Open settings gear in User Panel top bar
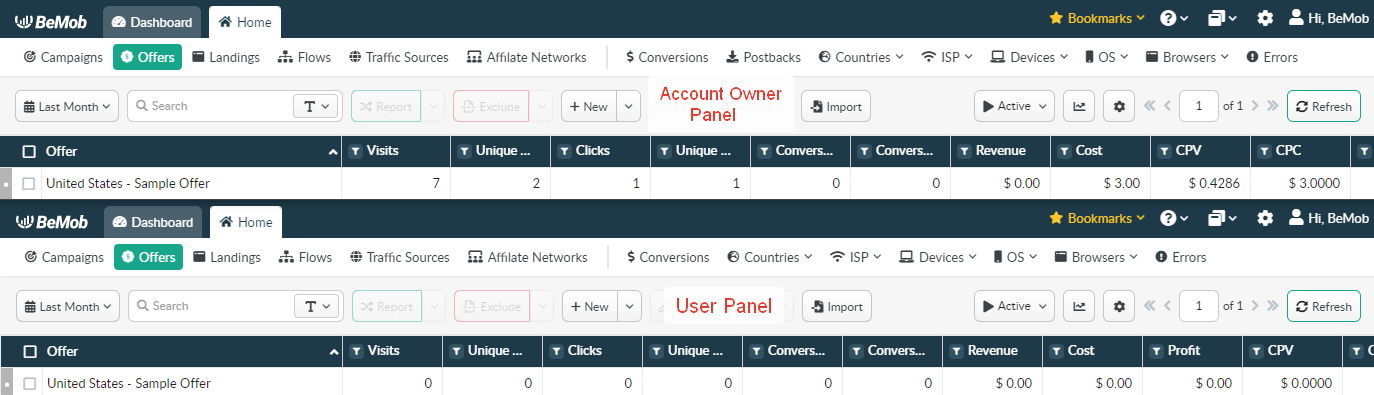This screenshot has width=1374, height=395. (1265, 218)
